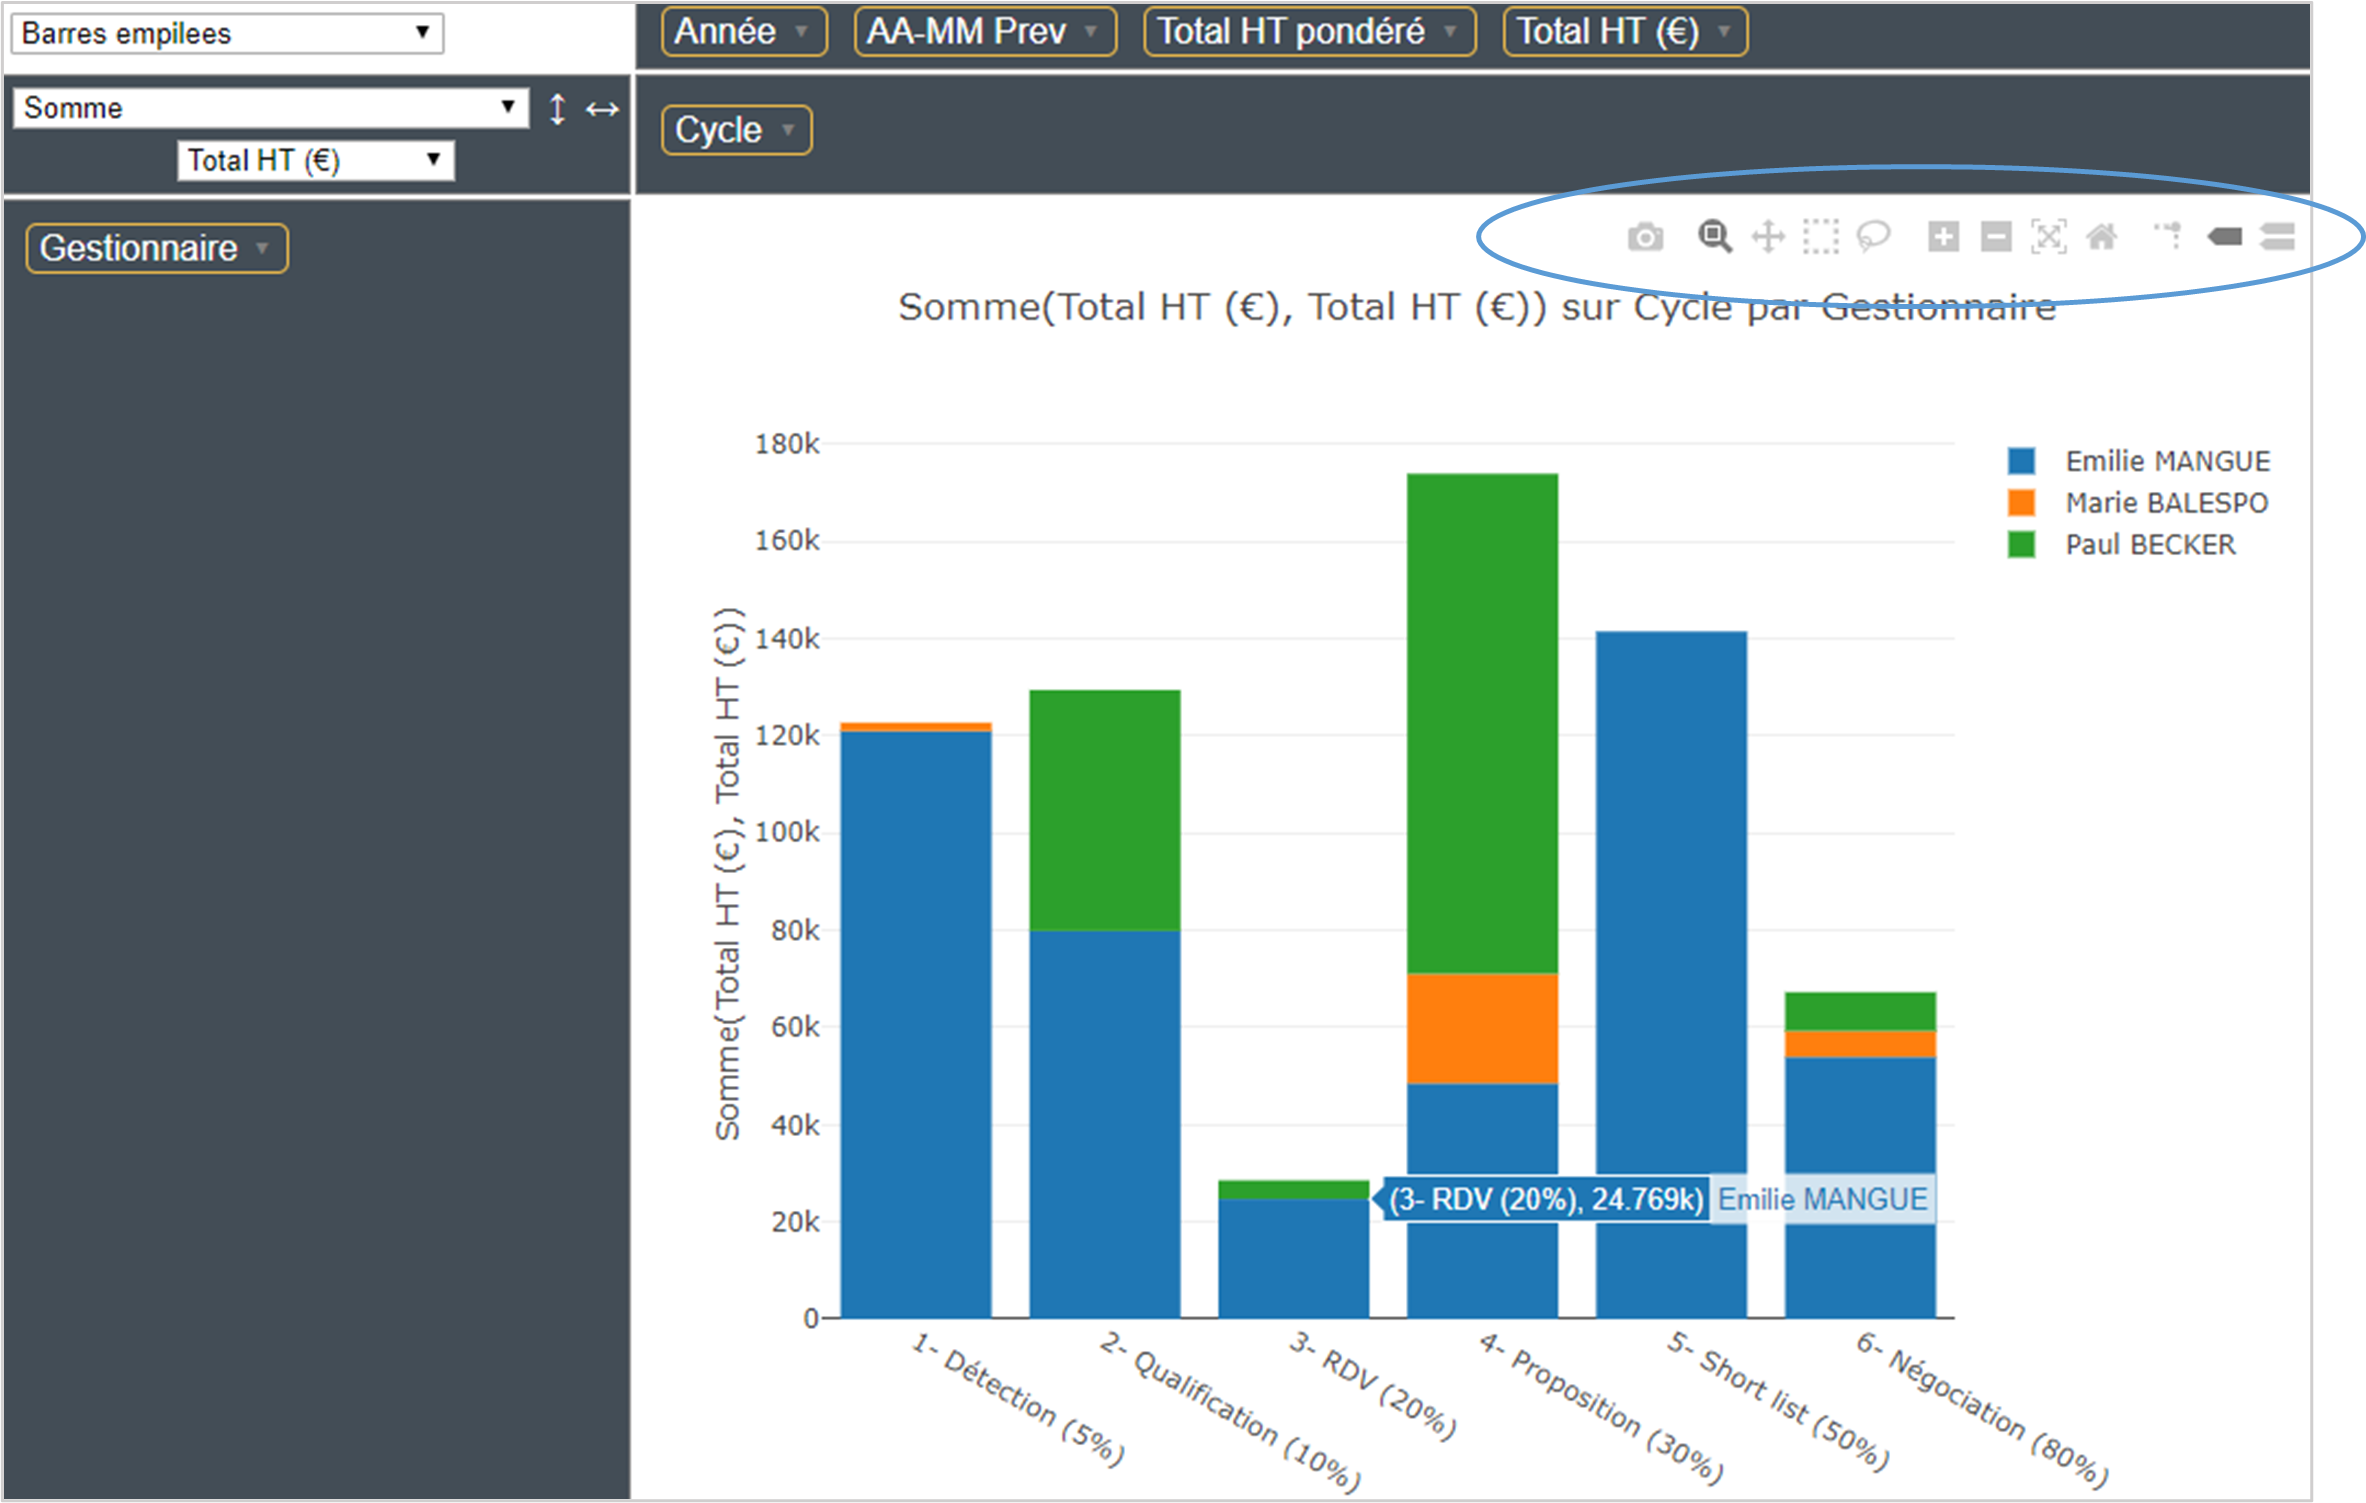Reset axes with the home icon
The height and width of the screenshot is (1503, 2366).
coord(2101,237)
